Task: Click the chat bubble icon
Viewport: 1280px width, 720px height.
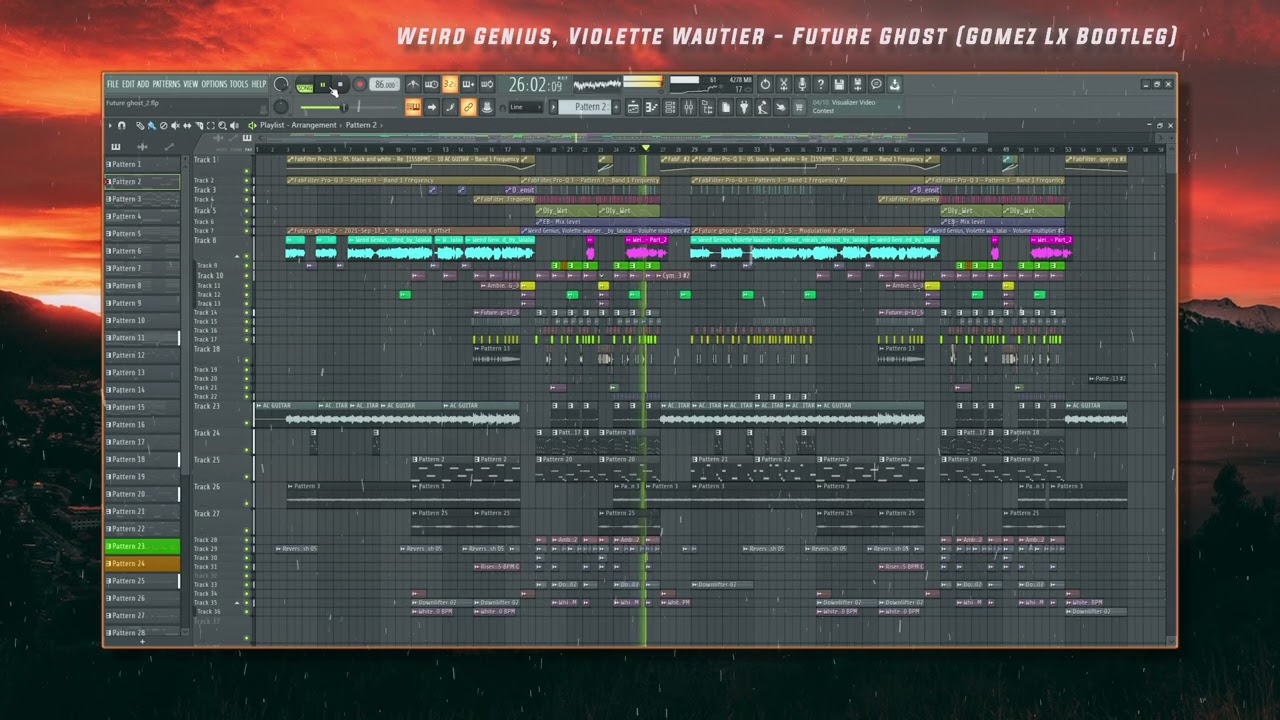Action: click(x=876, y=84)
